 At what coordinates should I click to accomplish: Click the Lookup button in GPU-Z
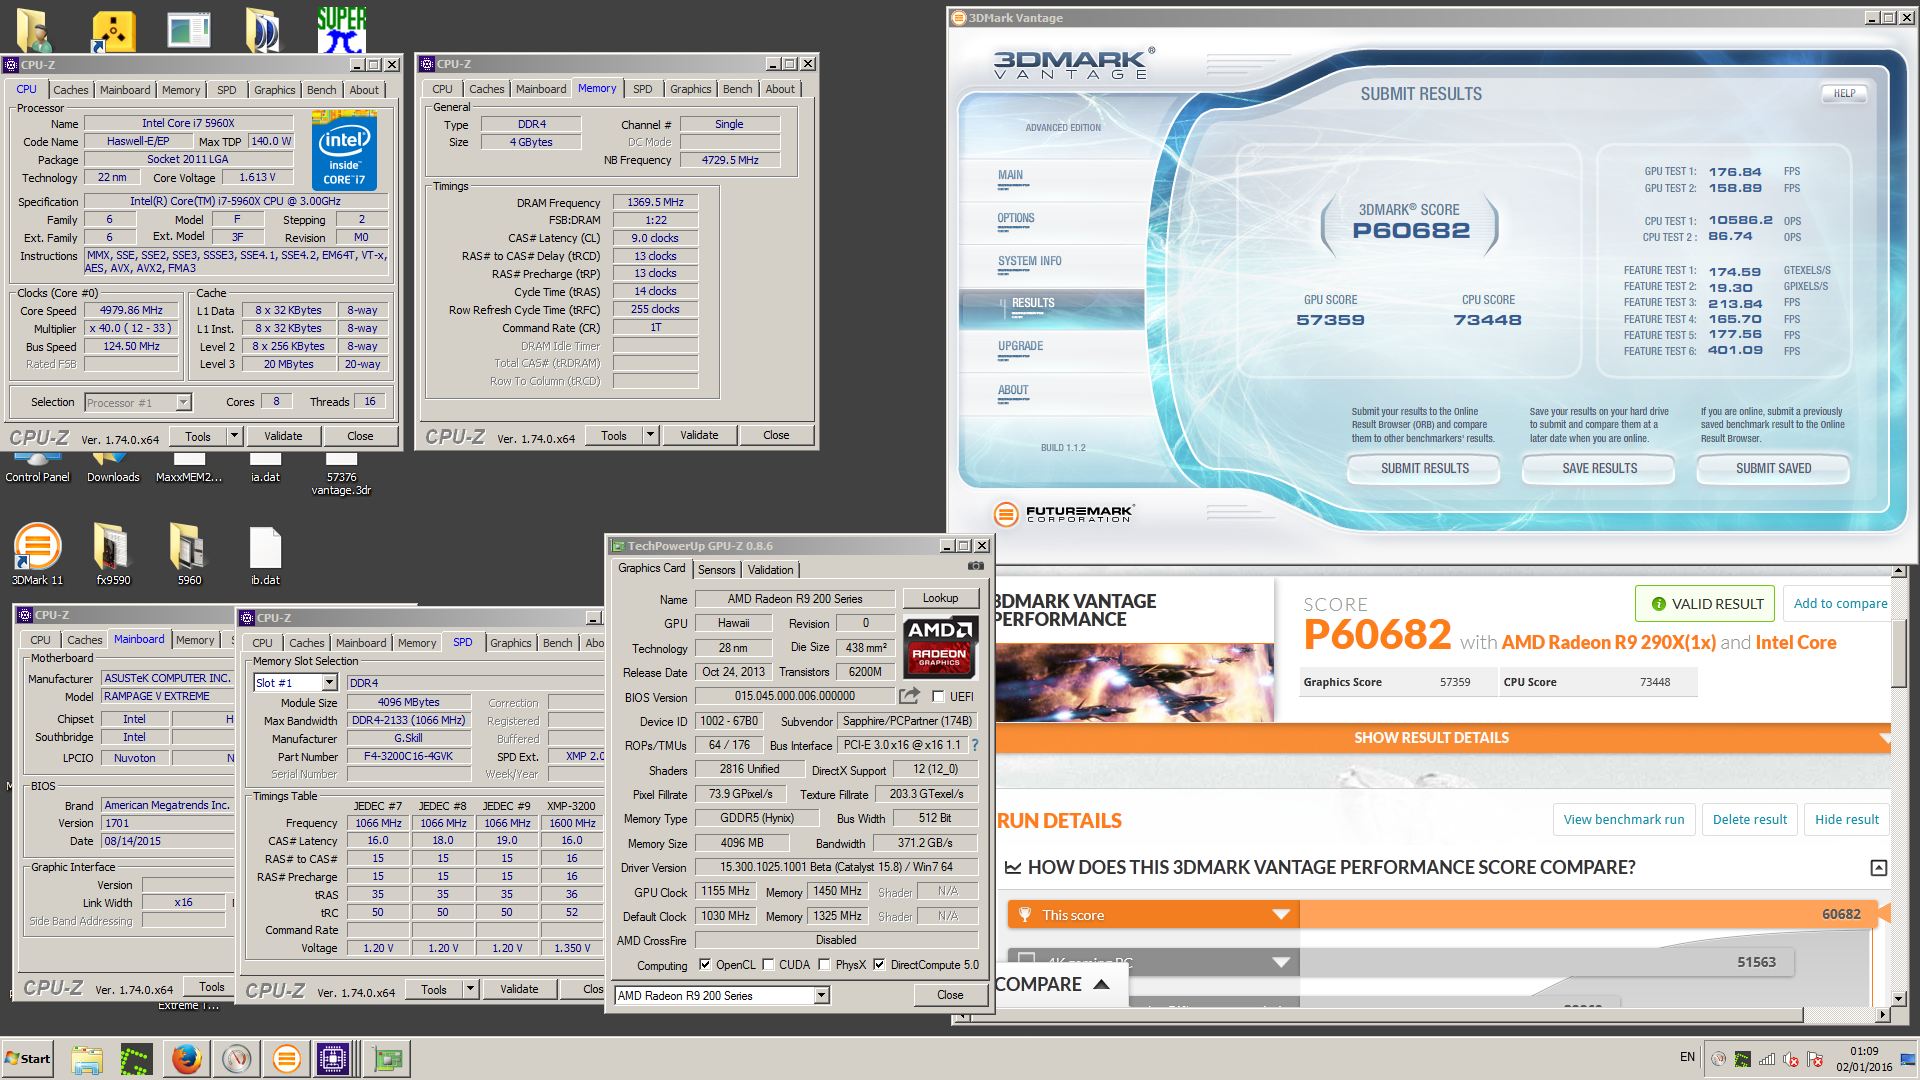coord(940,598)
